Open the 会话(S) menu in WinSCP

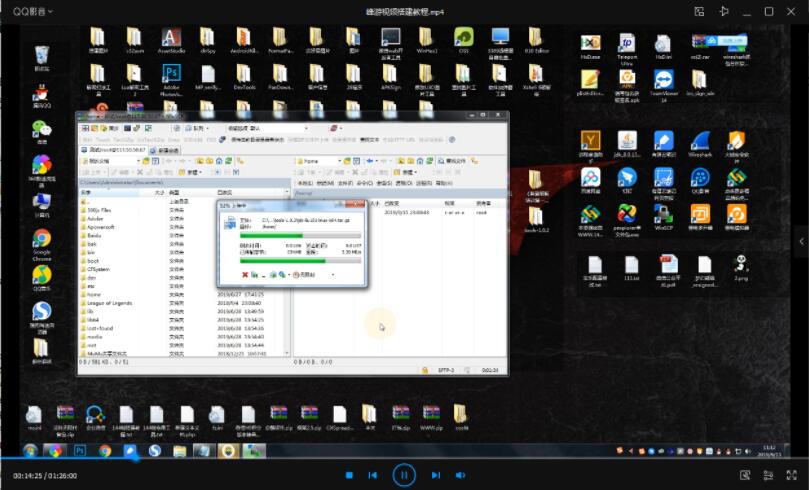(x=383, y=183)
